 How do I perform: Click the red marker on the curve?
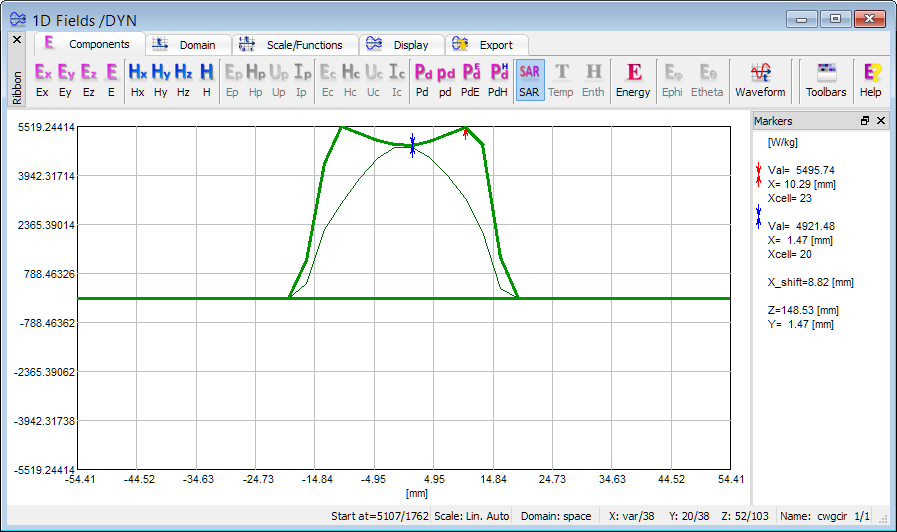[466, 132]
